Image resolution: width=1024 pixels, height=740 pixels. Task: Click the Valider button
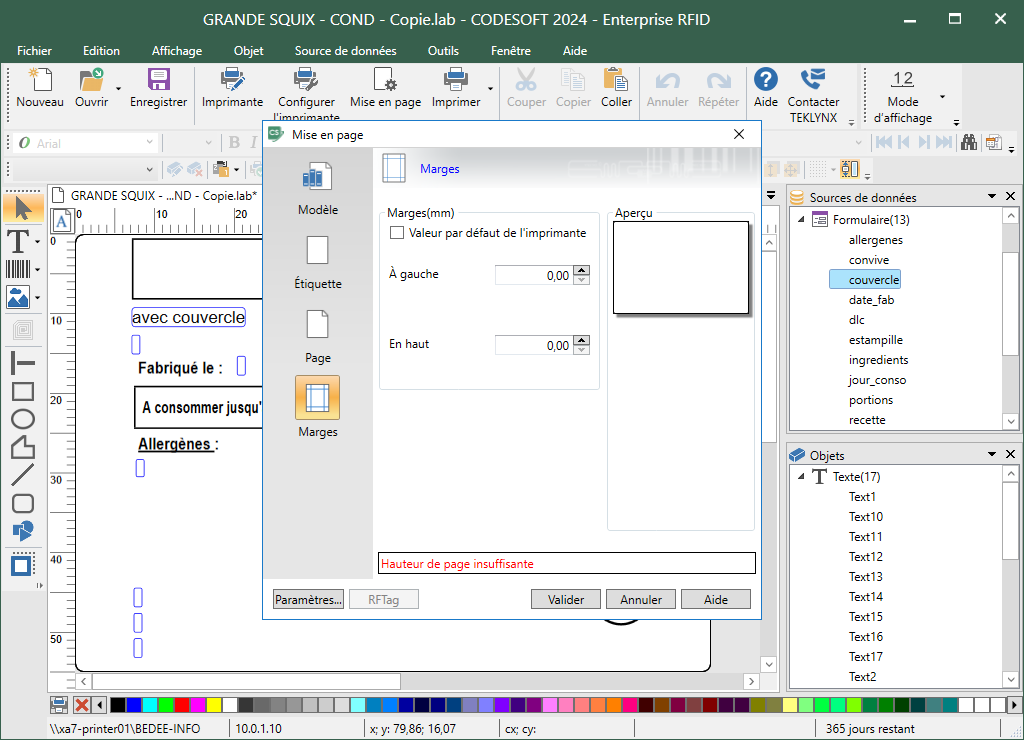pos(566,600)
